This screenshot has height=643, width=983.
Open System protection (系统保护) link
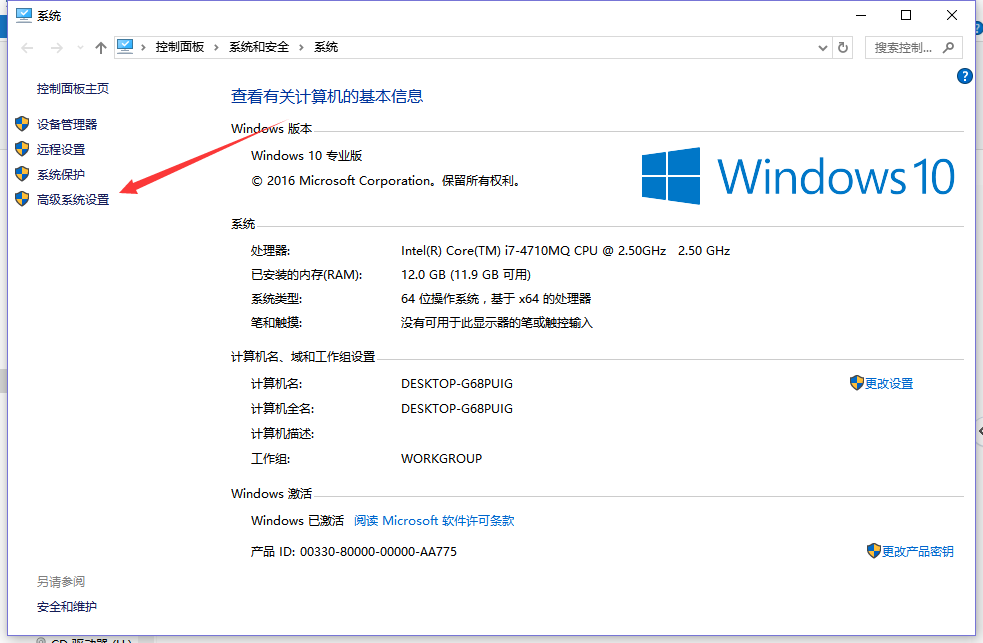pos(61,174)
